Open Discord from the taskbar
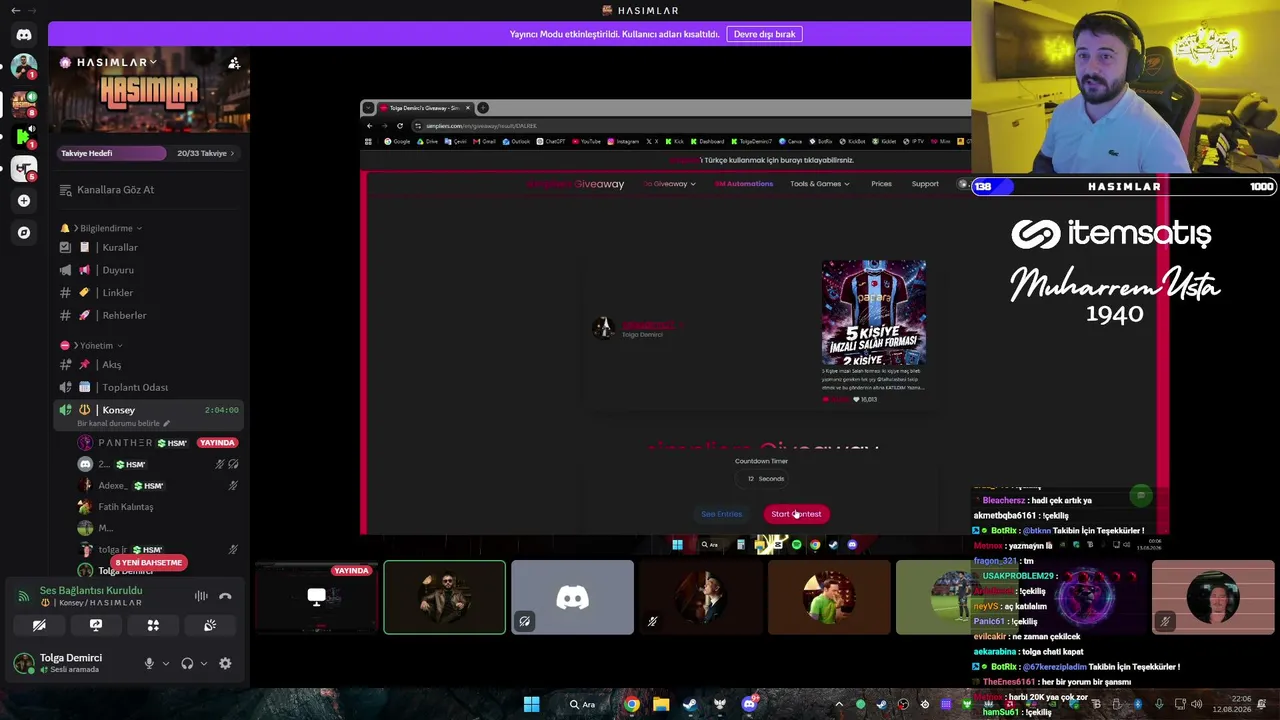Image resolution: width=1280 pixels, height=720 pixels. click(749, 704)
